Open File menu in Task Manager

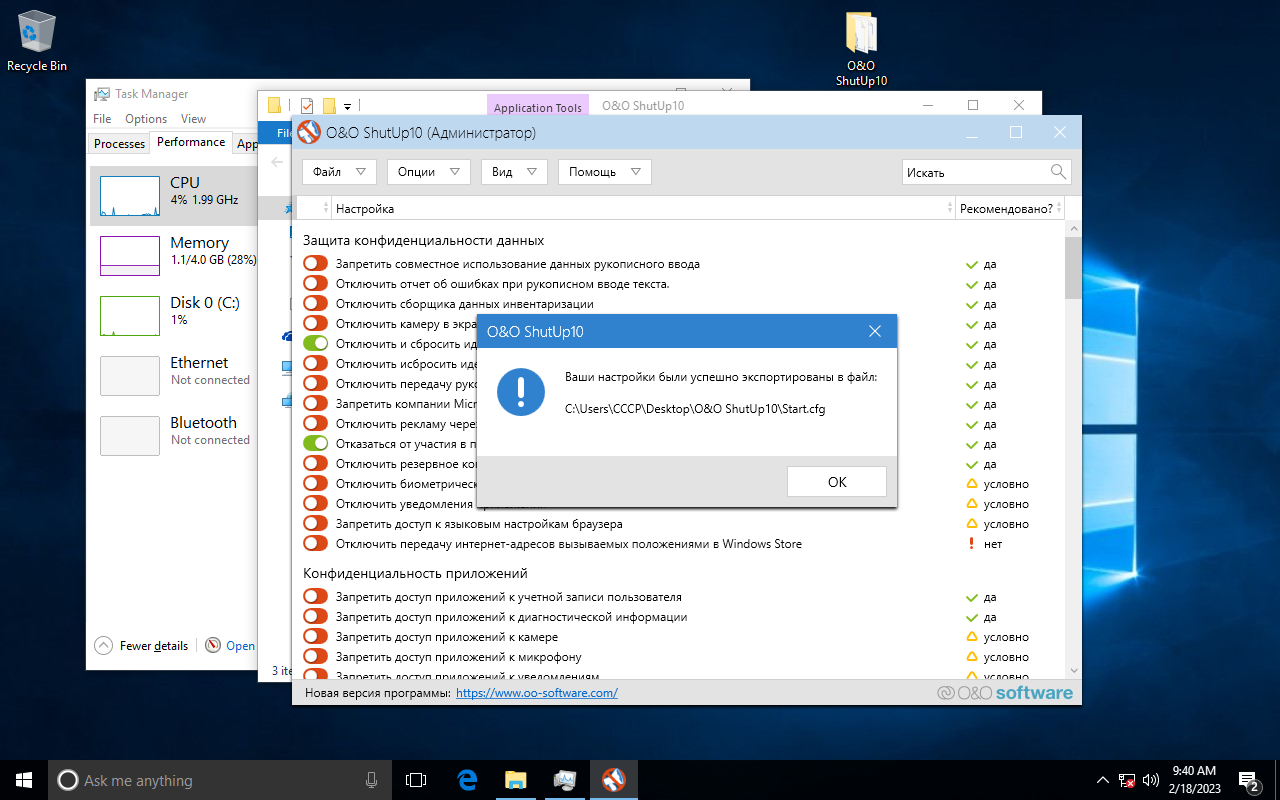[103, 118]
